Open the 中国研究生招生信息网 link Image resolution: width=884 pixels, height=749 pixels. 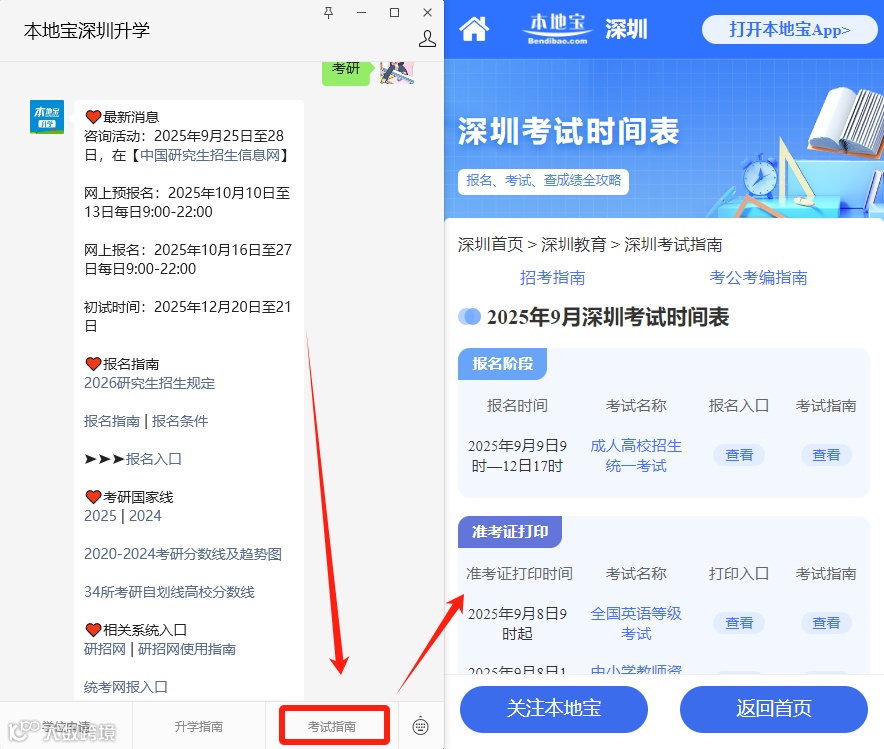click(210, 155)
